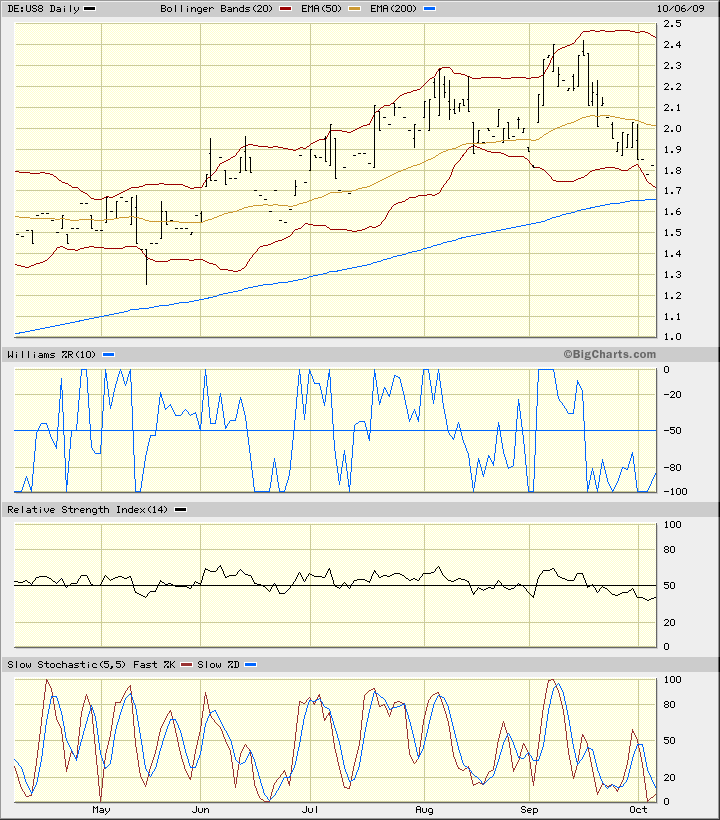Click the Relative Strength Index(14) panel title

[87, 509]
